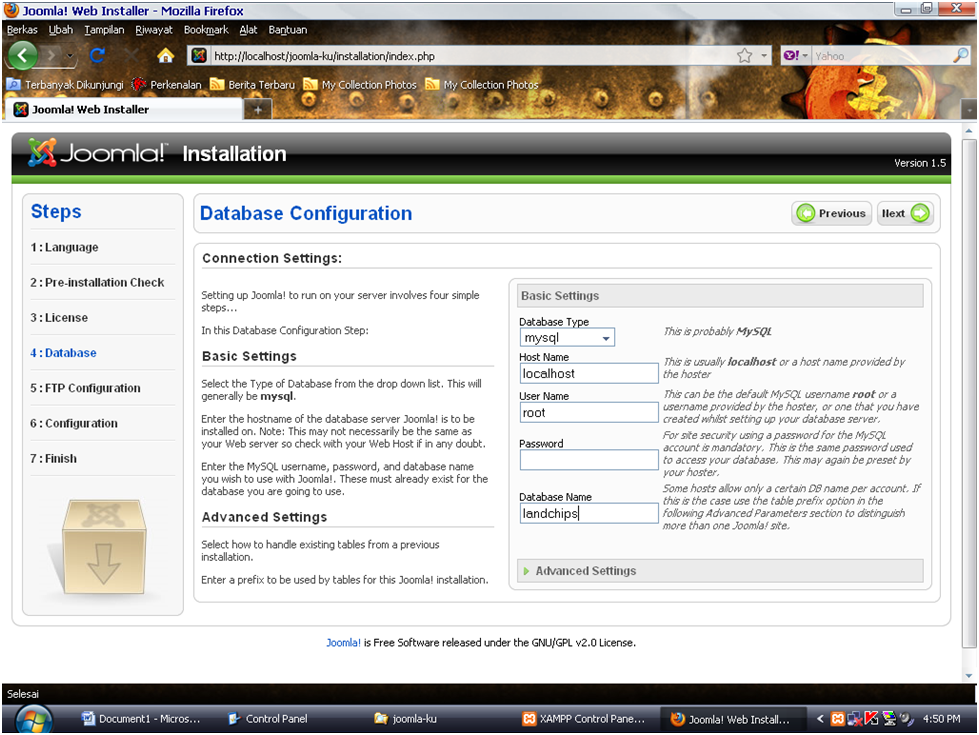This screenshot has height=735, width=979.
Task: Click the Joomla site favicon in the address bar
Action: point(199,56)
